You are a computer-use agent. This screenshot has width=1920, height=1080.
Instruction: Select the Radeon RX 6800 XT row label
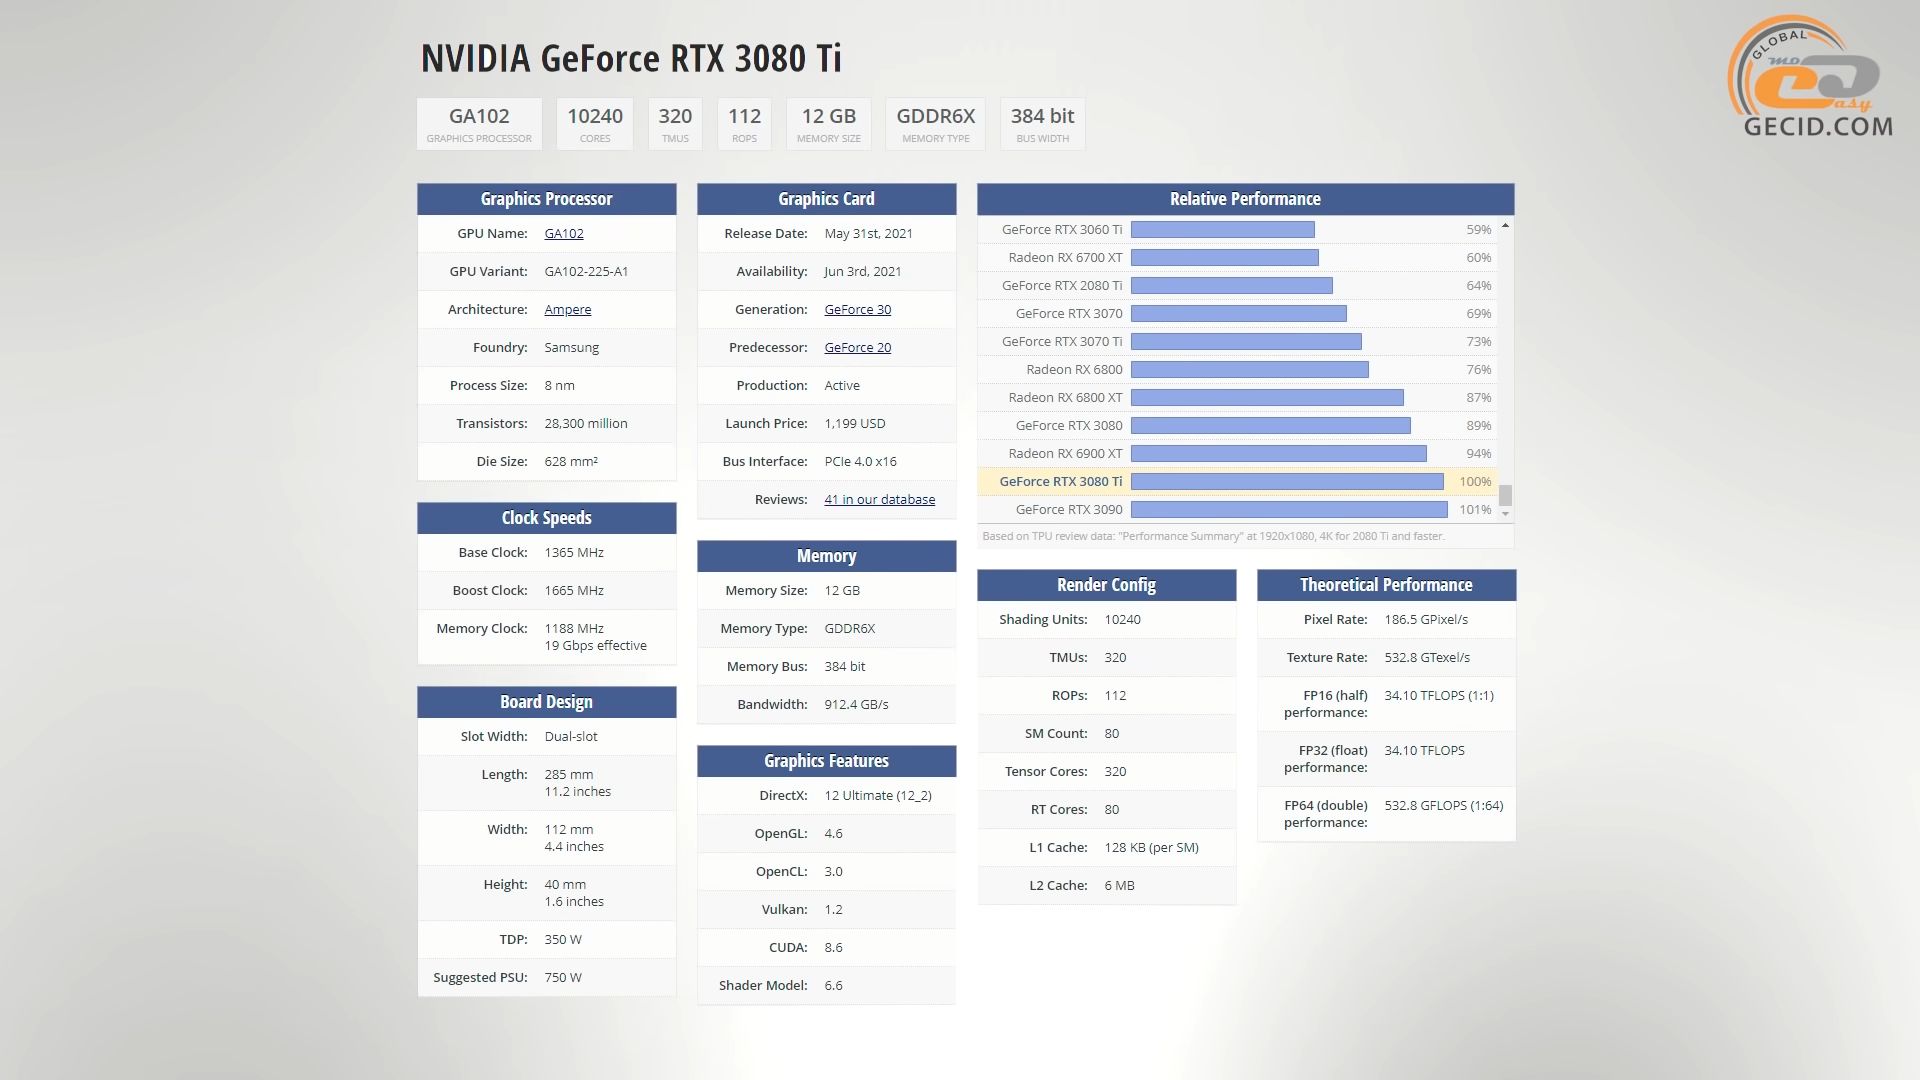[1065, 397]
